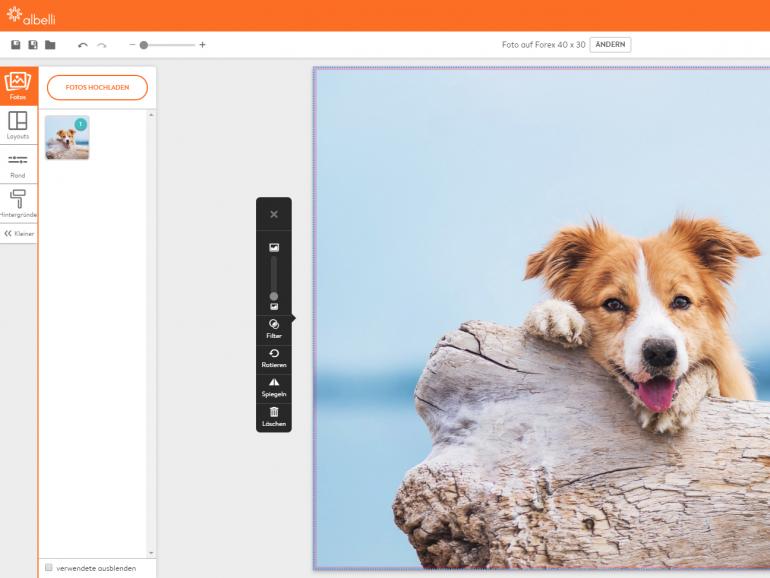Screen dimensions: 770x578
Task: Click the first save disk icon
Action: point(16,45)
